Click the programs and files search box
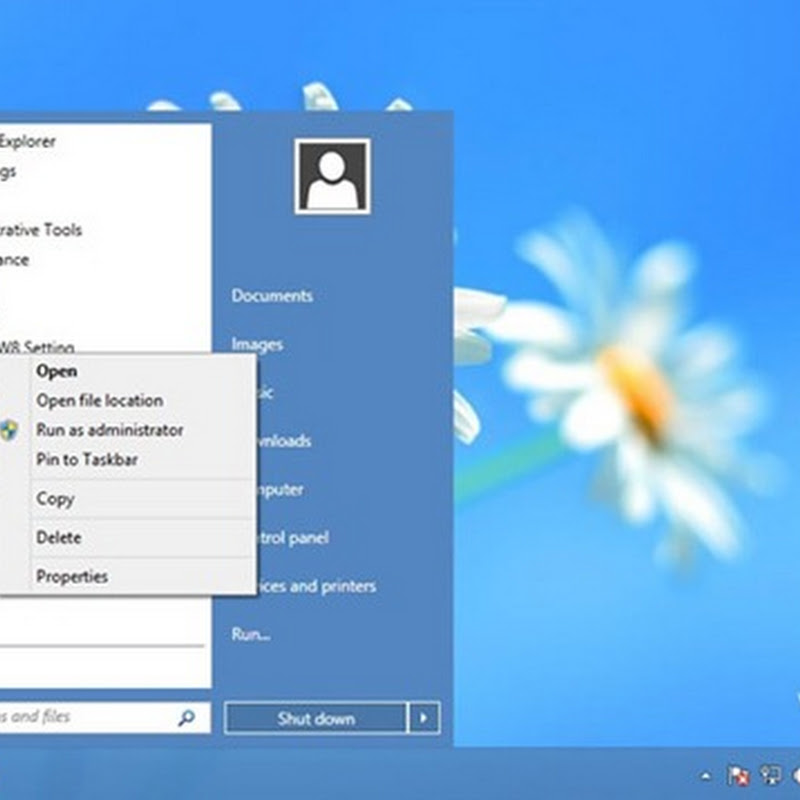Viewport: 800px width, 800px height. (x=80, y=717)
